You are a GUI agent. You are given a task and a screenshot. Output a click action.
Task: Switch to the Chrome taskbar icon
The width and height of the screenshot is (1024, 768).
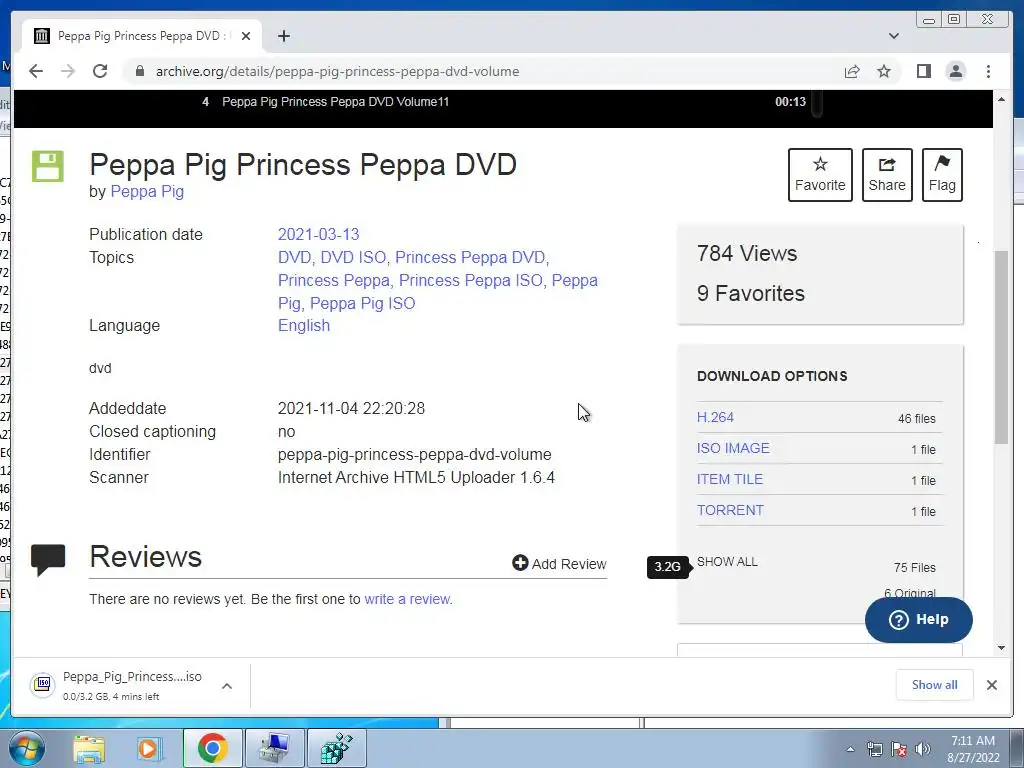[212, 748]
